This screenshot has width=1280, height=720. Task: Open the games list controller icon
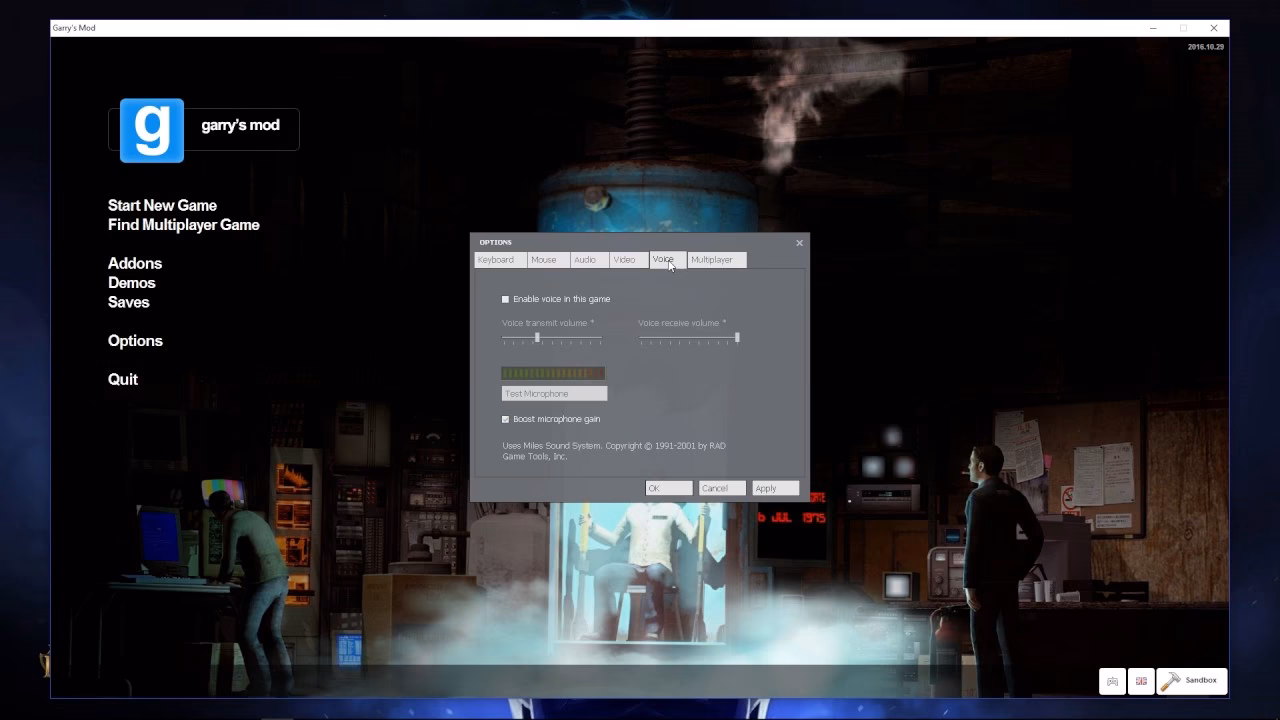(x=1112, y=681)
